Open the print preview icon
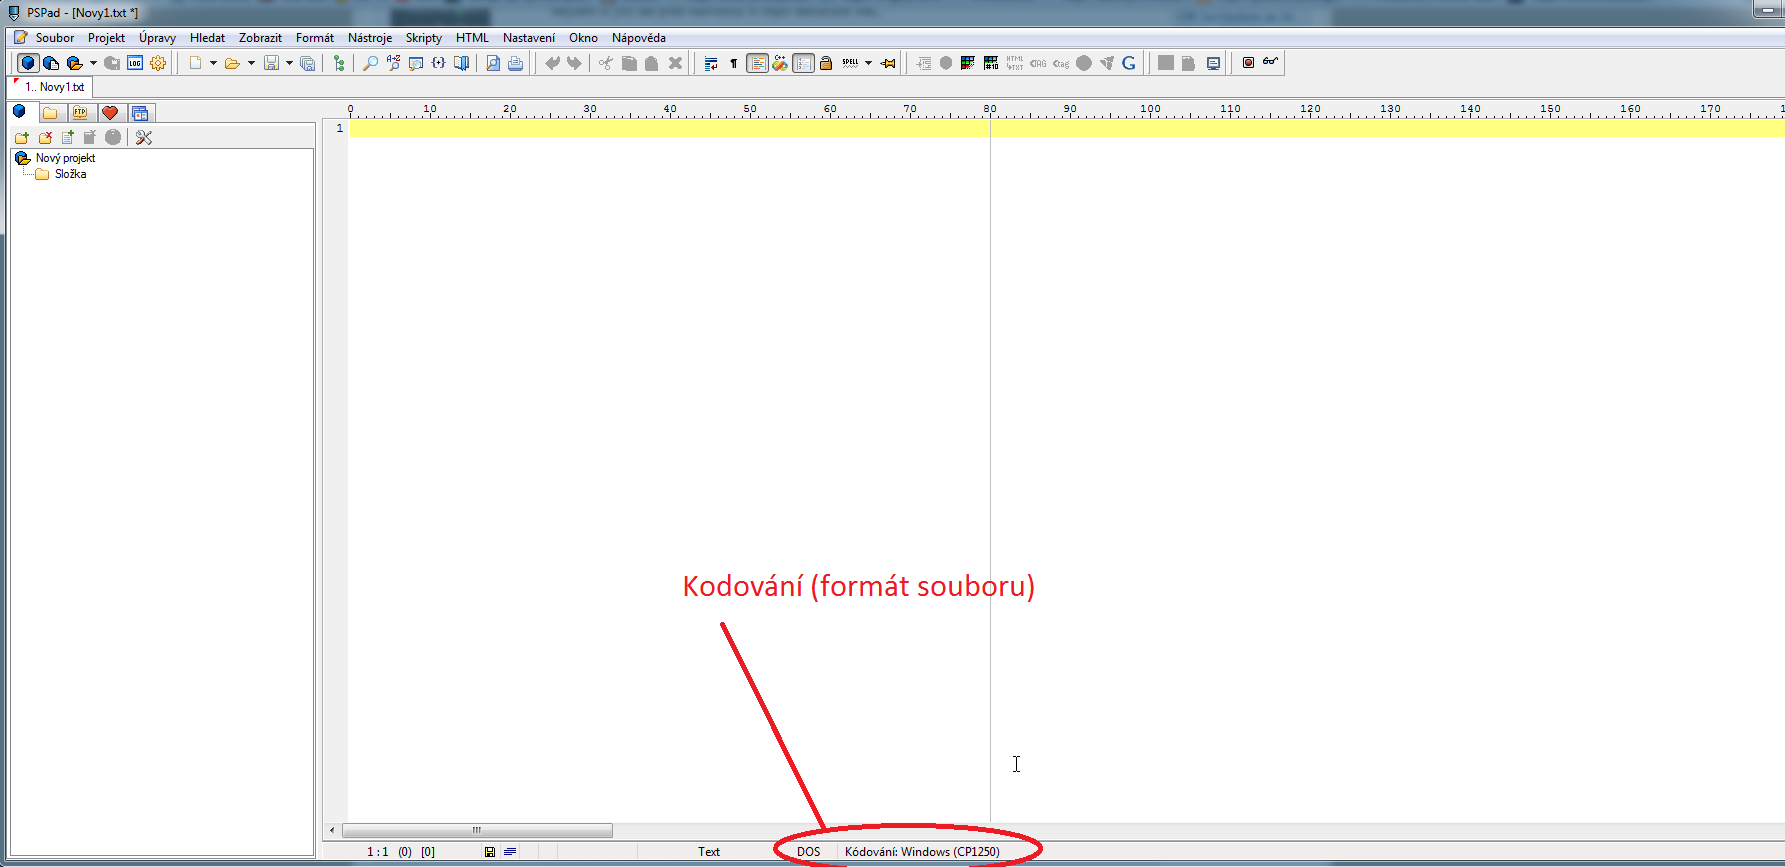Viewport: 1785px width, 867px height. 493,63
